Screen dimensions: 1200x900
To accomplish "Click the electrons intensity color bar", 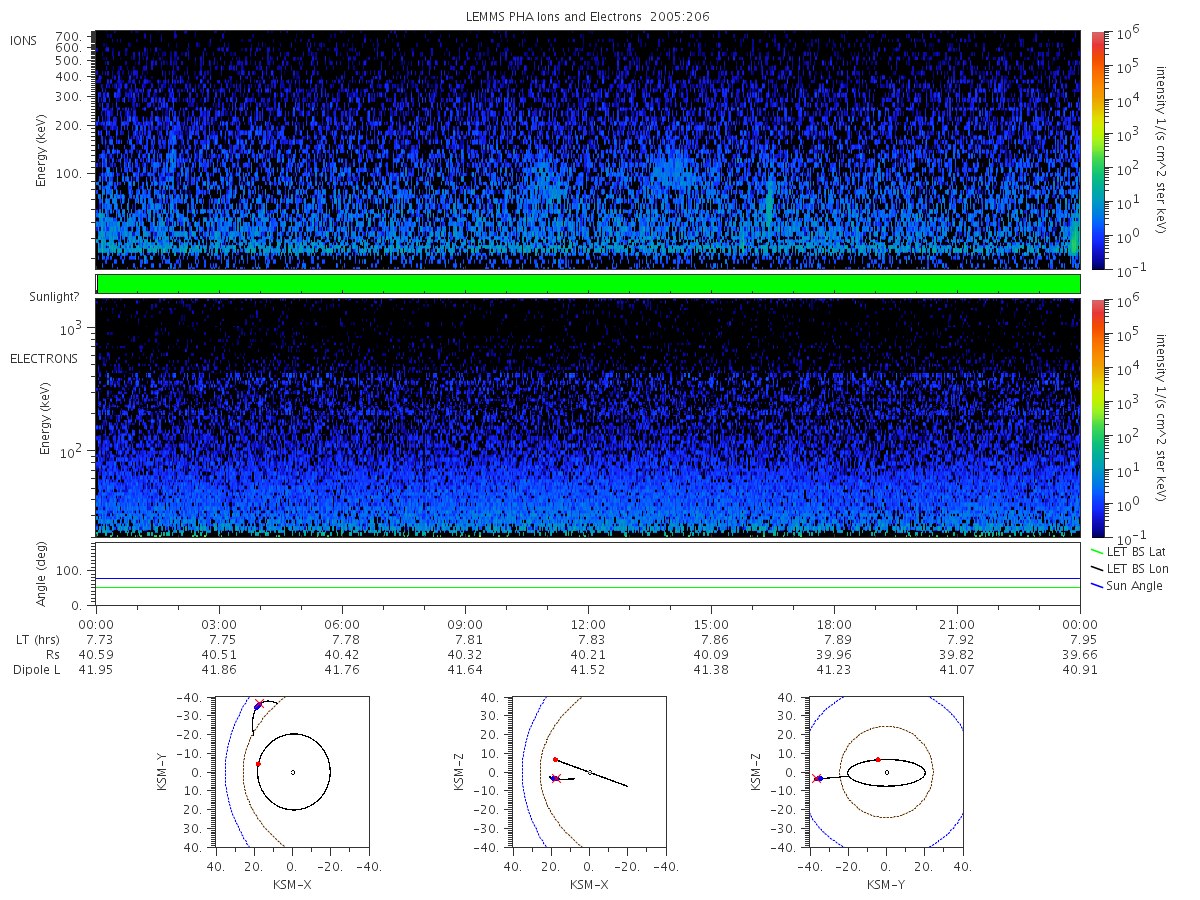I will tap(1097, 418).
